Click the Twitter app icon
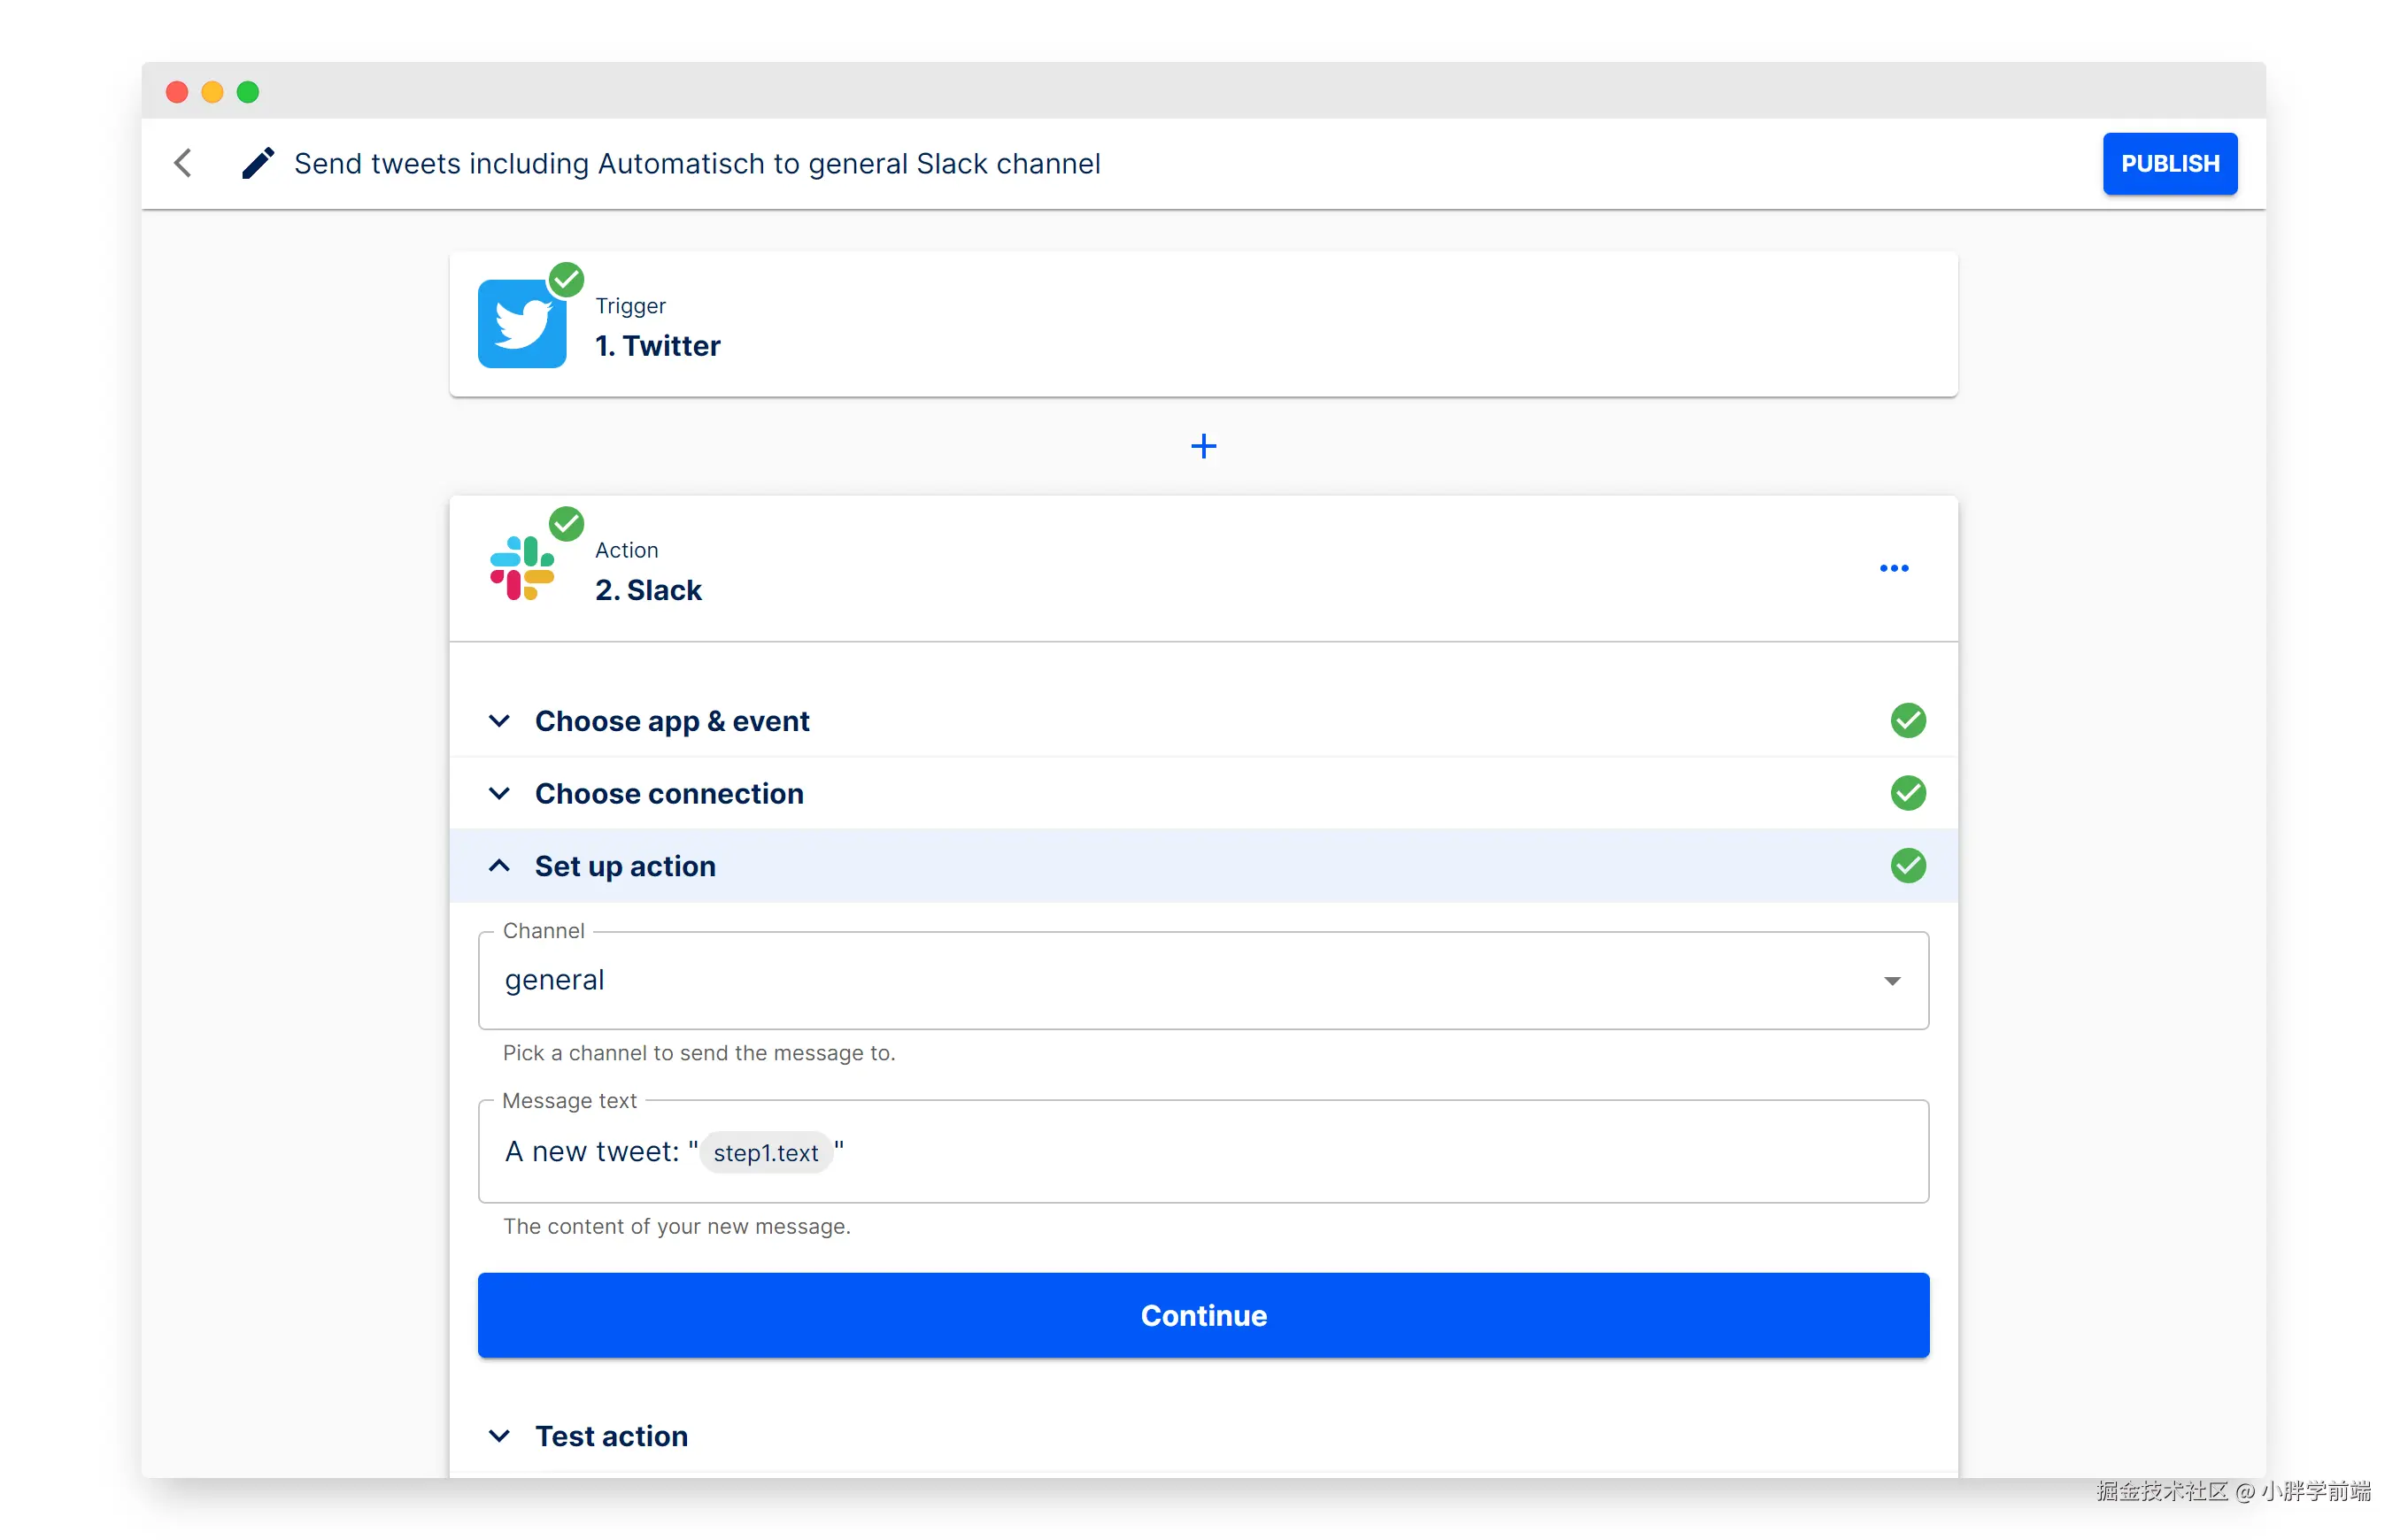 [522, 324]
